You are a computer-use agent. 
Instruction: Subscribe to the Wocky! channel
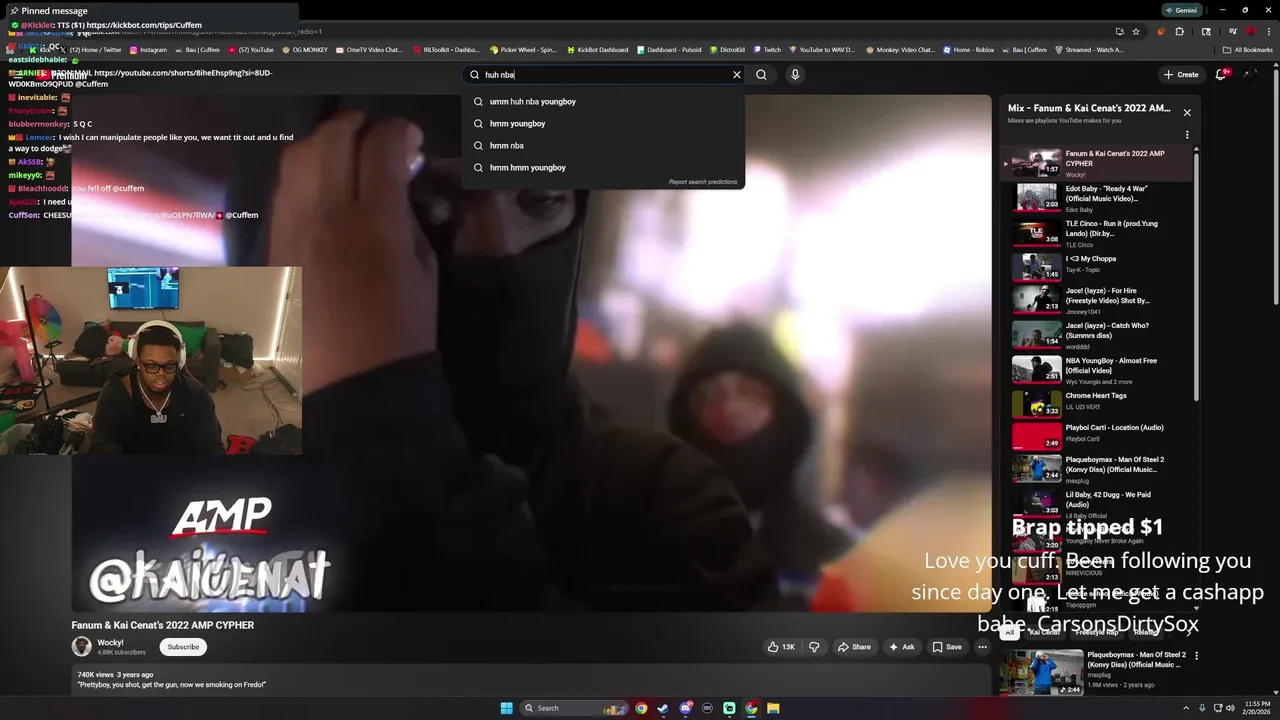tap(183, 647)
